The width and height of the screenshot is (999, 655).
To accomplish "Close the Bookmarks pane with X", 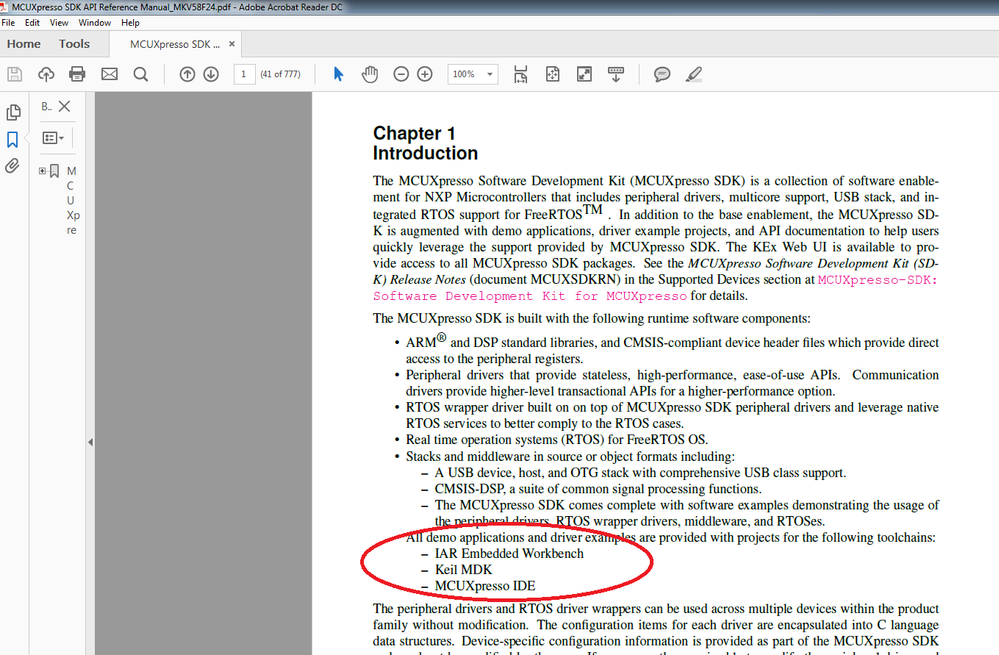I will coord(64,106).
